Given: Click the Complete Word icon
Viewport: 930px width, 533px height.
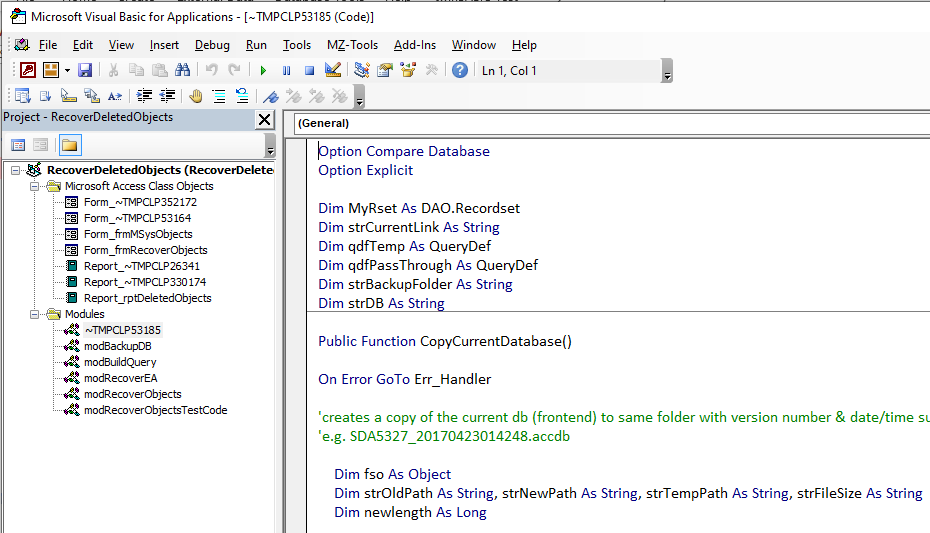Looking at the screenshot, I should [115, 96].
